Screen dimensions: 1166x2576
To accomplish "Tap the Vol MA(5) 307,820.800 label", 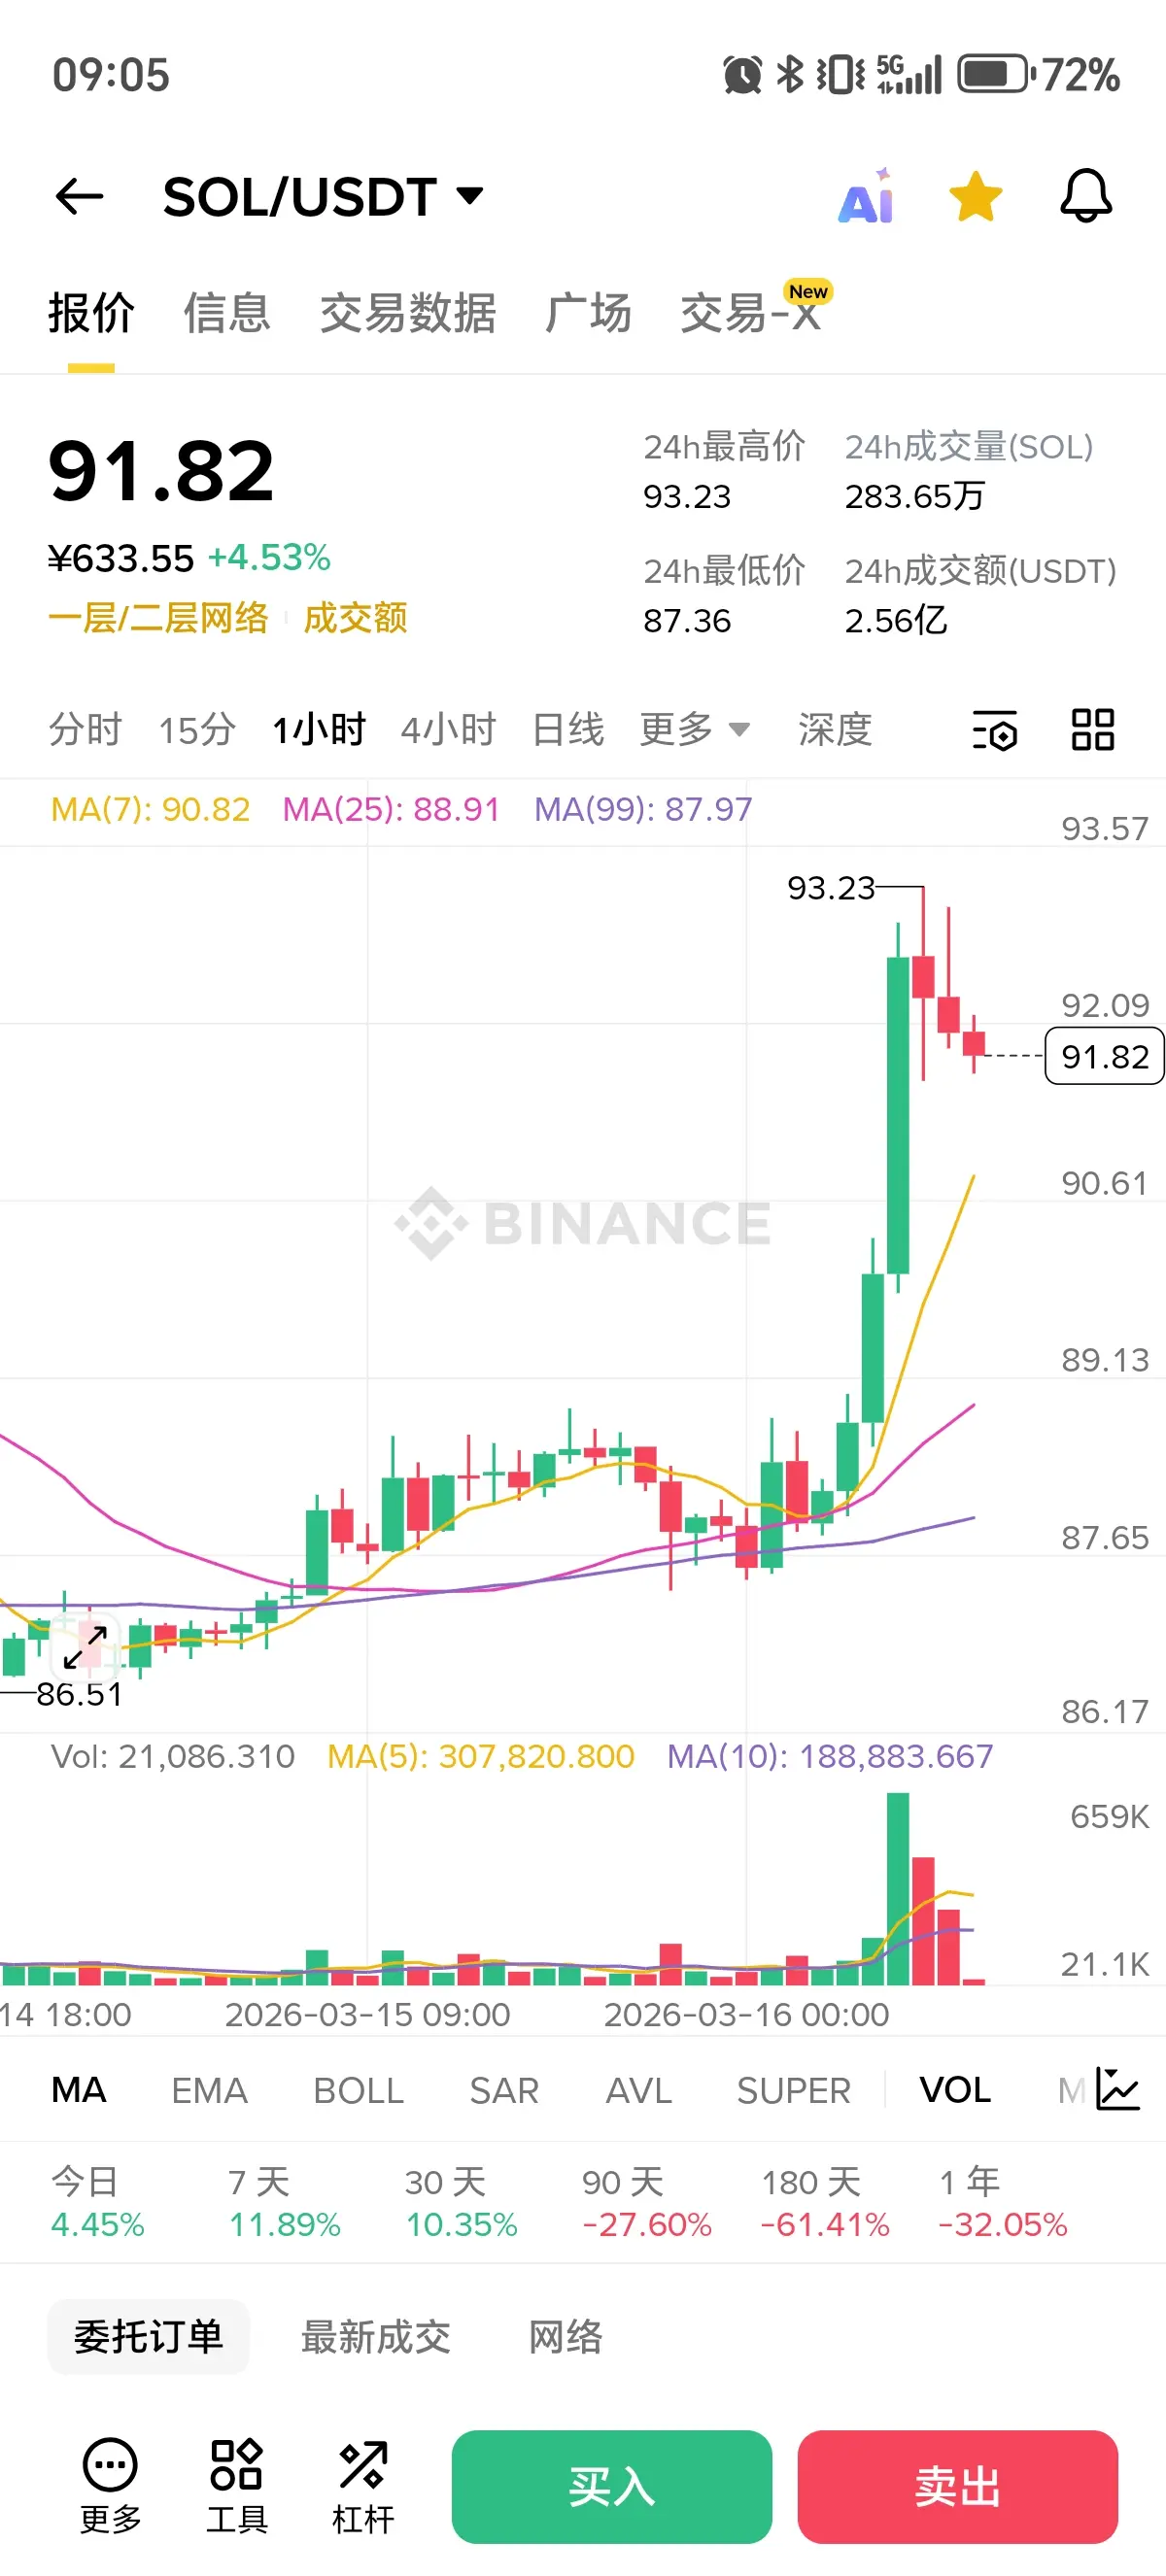I will 481,1756.
